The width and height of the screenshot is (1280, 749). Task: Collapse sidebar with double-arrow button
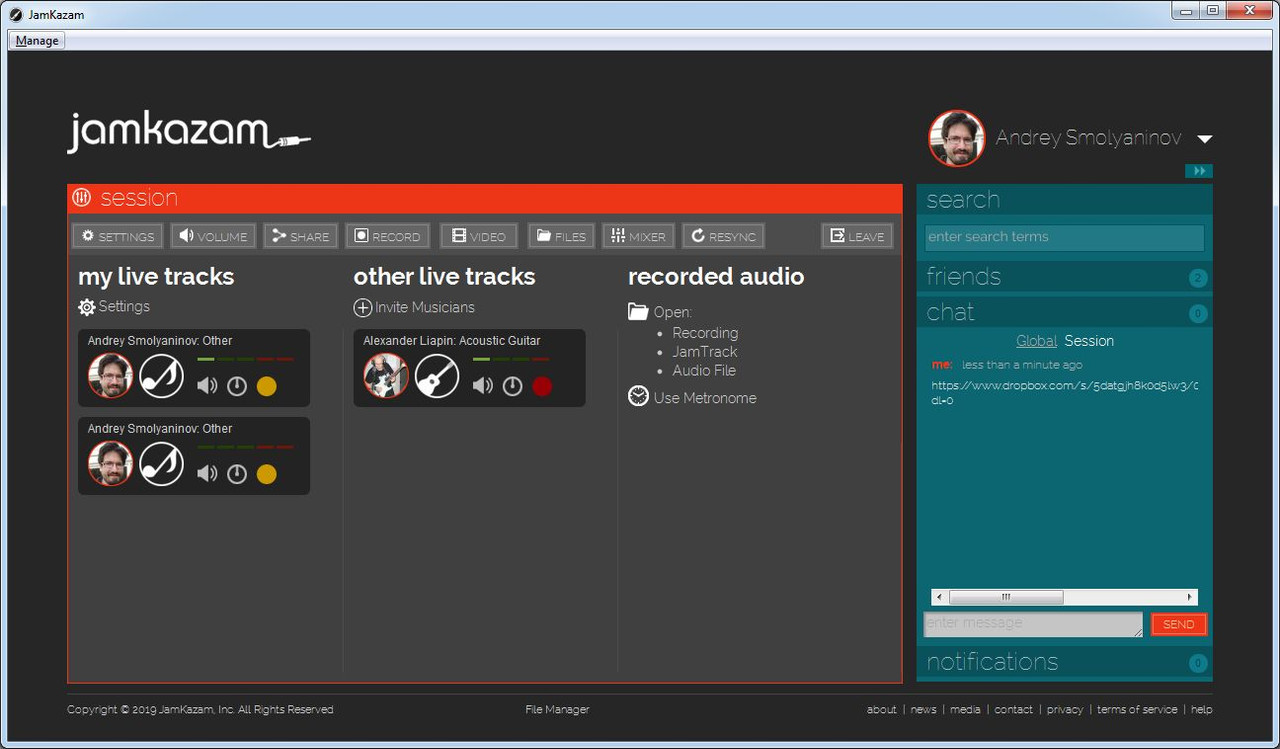[1199, 171]
